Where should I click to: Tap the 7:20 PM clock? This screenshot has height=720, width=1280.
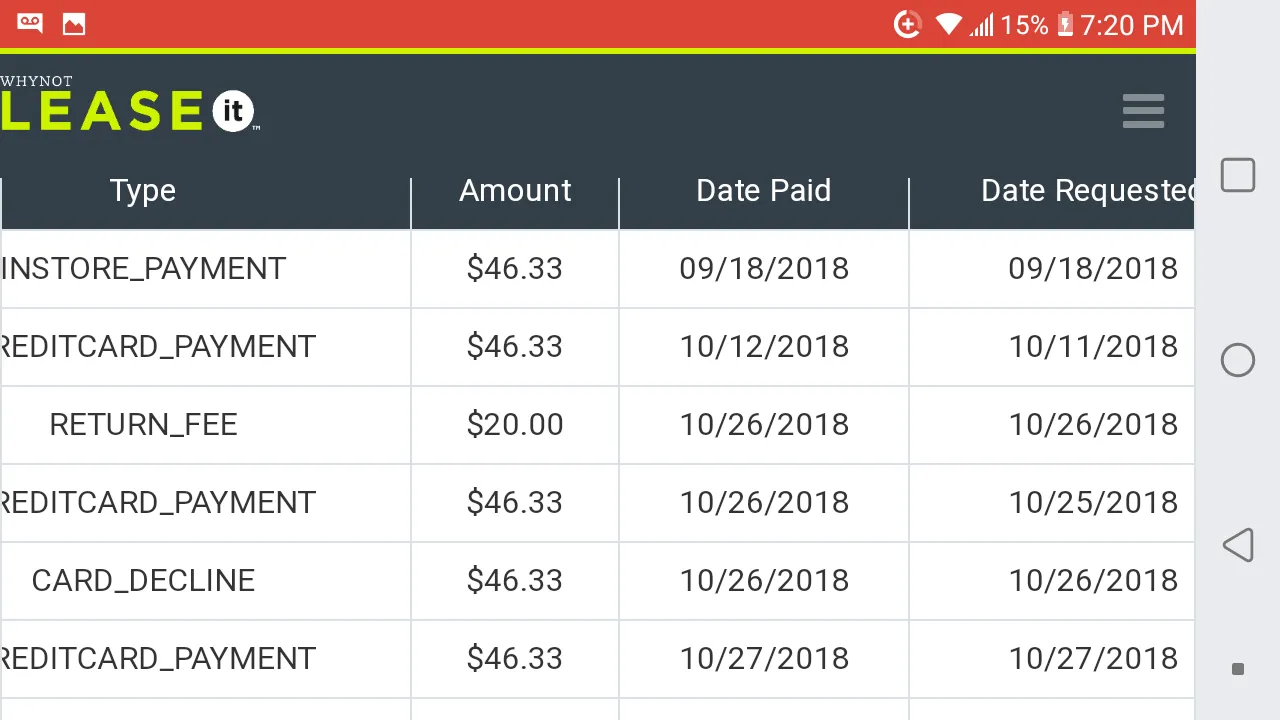(x=1131, y=24)
